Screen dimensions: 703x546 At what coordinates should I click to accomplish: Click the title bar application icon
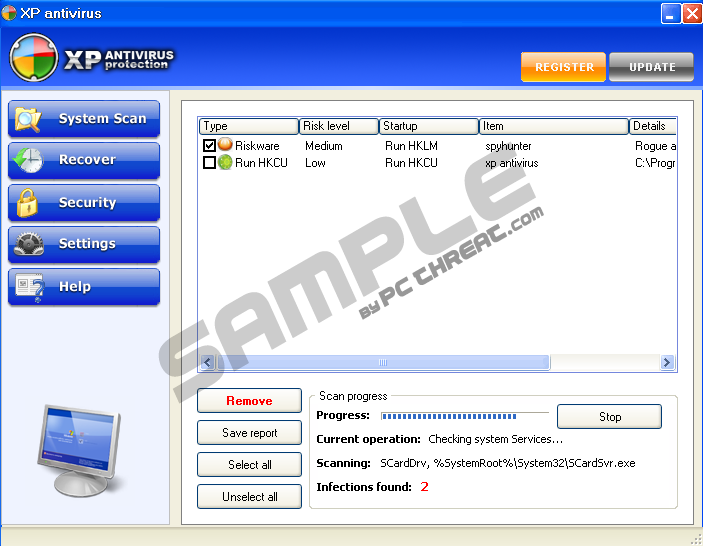tap(9, 13)
